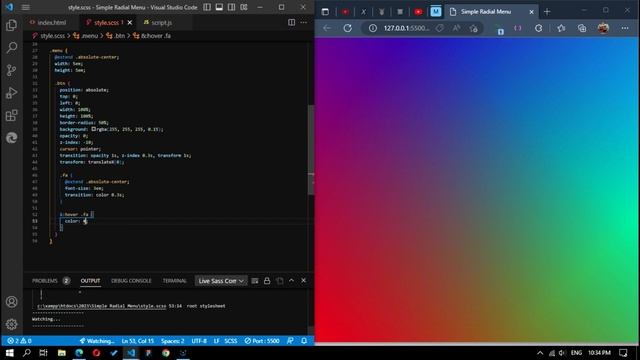Select the Output panel tab
640x360 pixels.
[90, 281]
